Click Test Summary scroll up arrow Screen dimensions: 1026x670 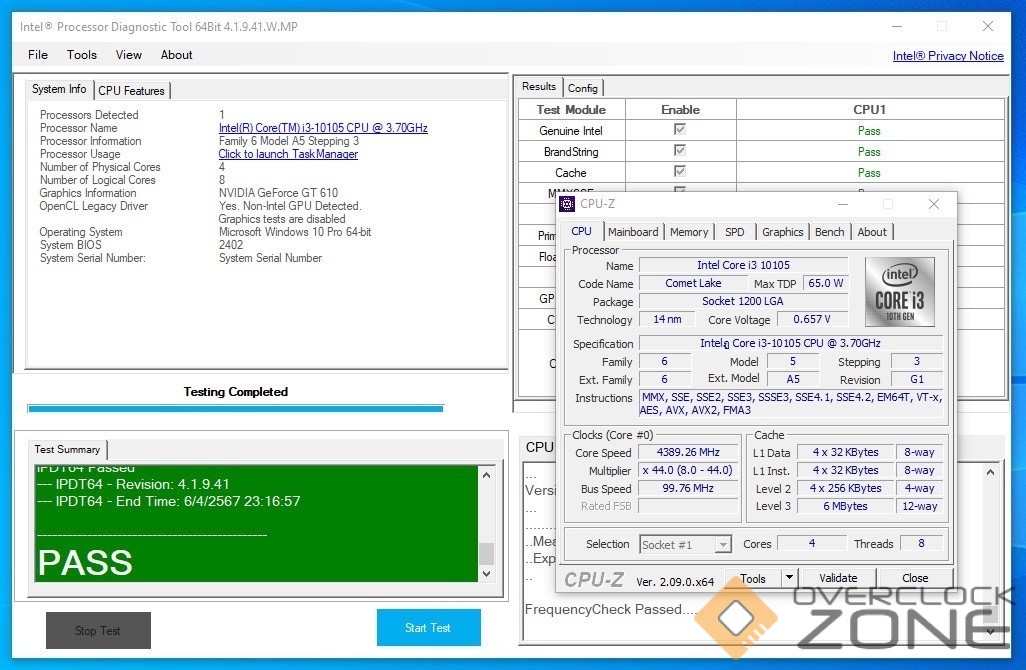[x=487, y=475]
